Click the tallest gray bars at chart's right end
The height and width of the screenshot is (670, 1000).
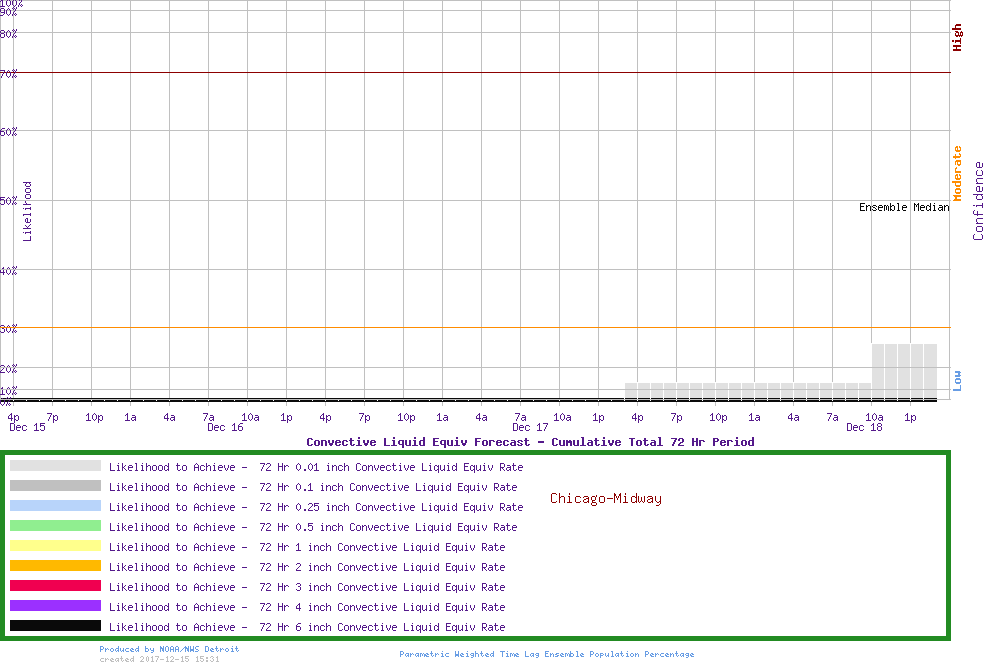tap(904, 370)
